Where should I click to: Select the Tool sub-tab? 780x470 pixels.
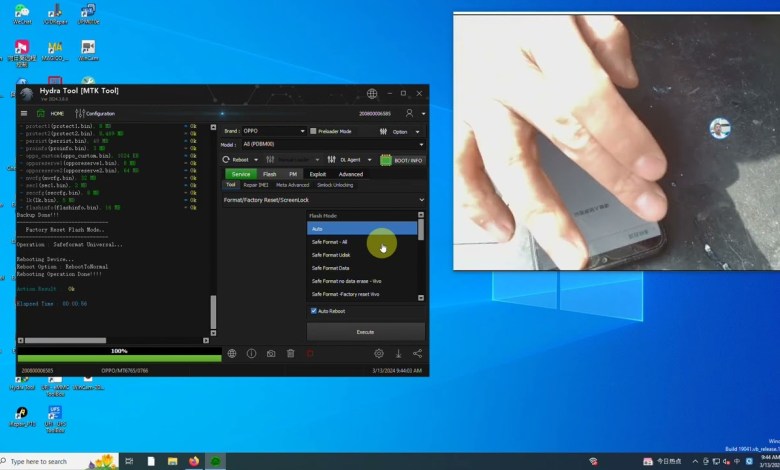coord(231,185)
